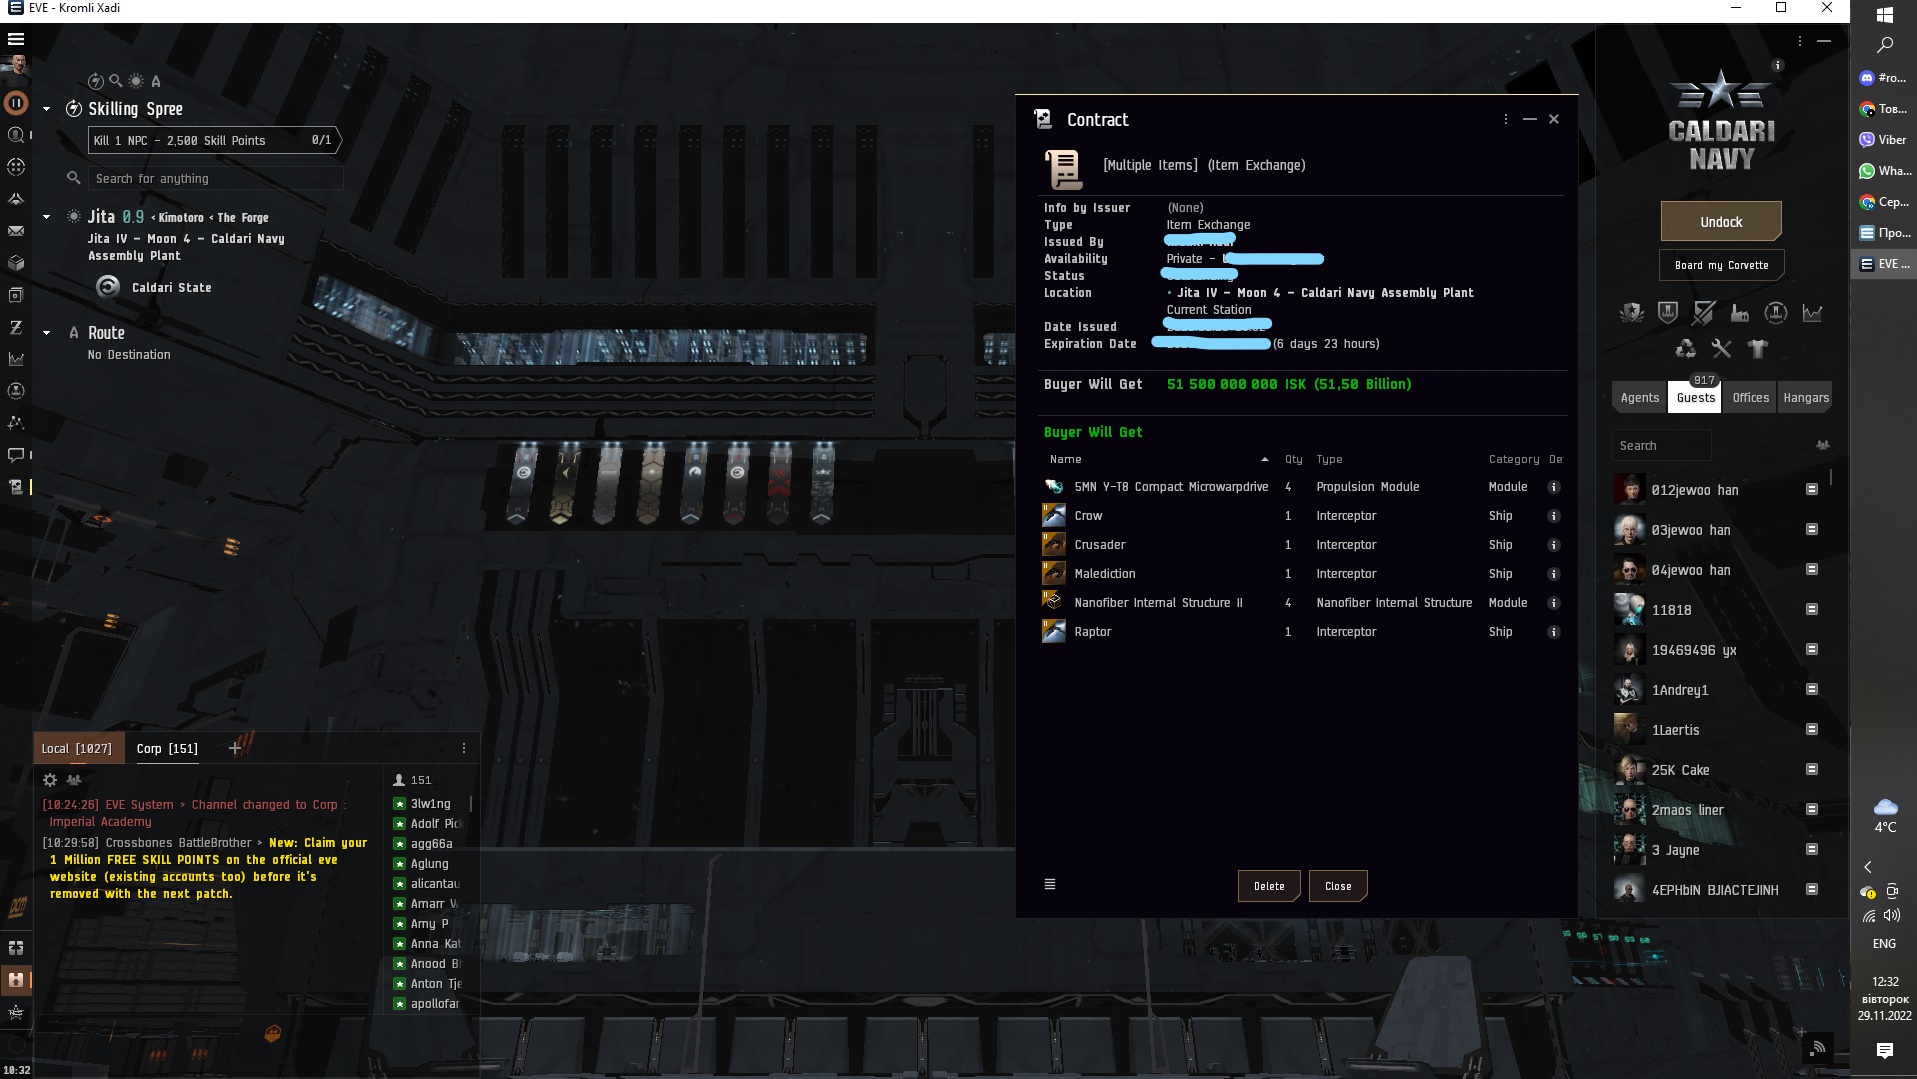Image resolution: width=1917 pixels, height=1079 pixels.
Task: Show info for Nanofiber Internal Structure II
Action: tap(1554, 603)
